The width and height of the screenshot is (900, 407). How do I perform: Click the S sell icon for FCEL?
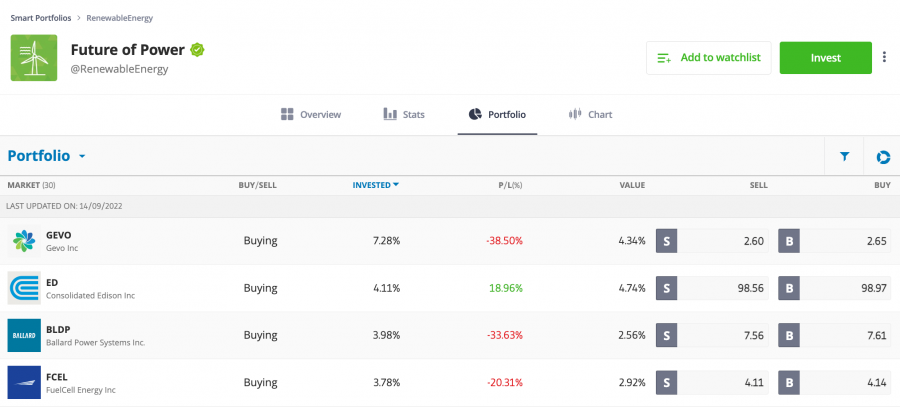[666, 382]
